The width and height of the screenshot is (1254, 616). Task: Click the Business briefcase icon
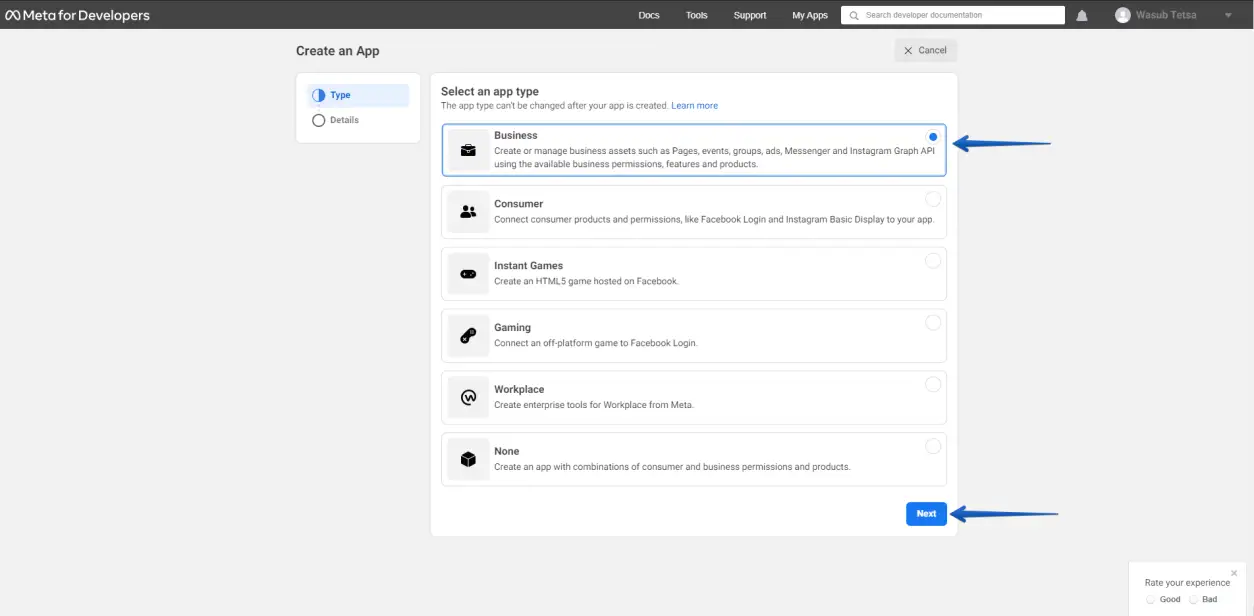[468, 150]
